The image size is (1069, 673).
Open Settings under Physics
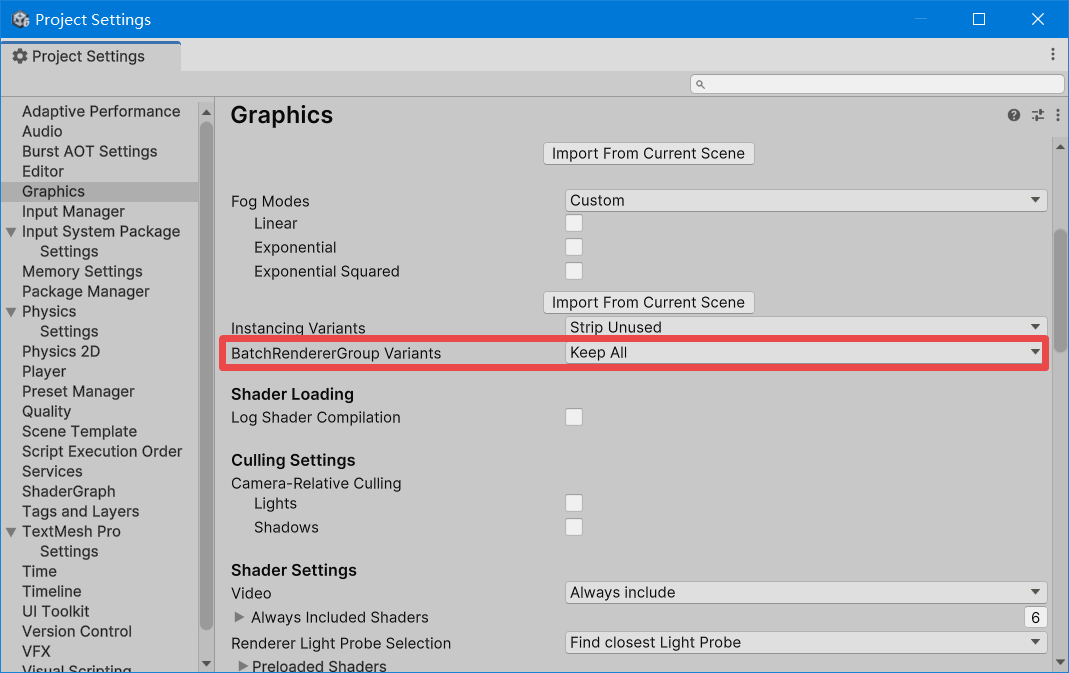click(69, 331)
